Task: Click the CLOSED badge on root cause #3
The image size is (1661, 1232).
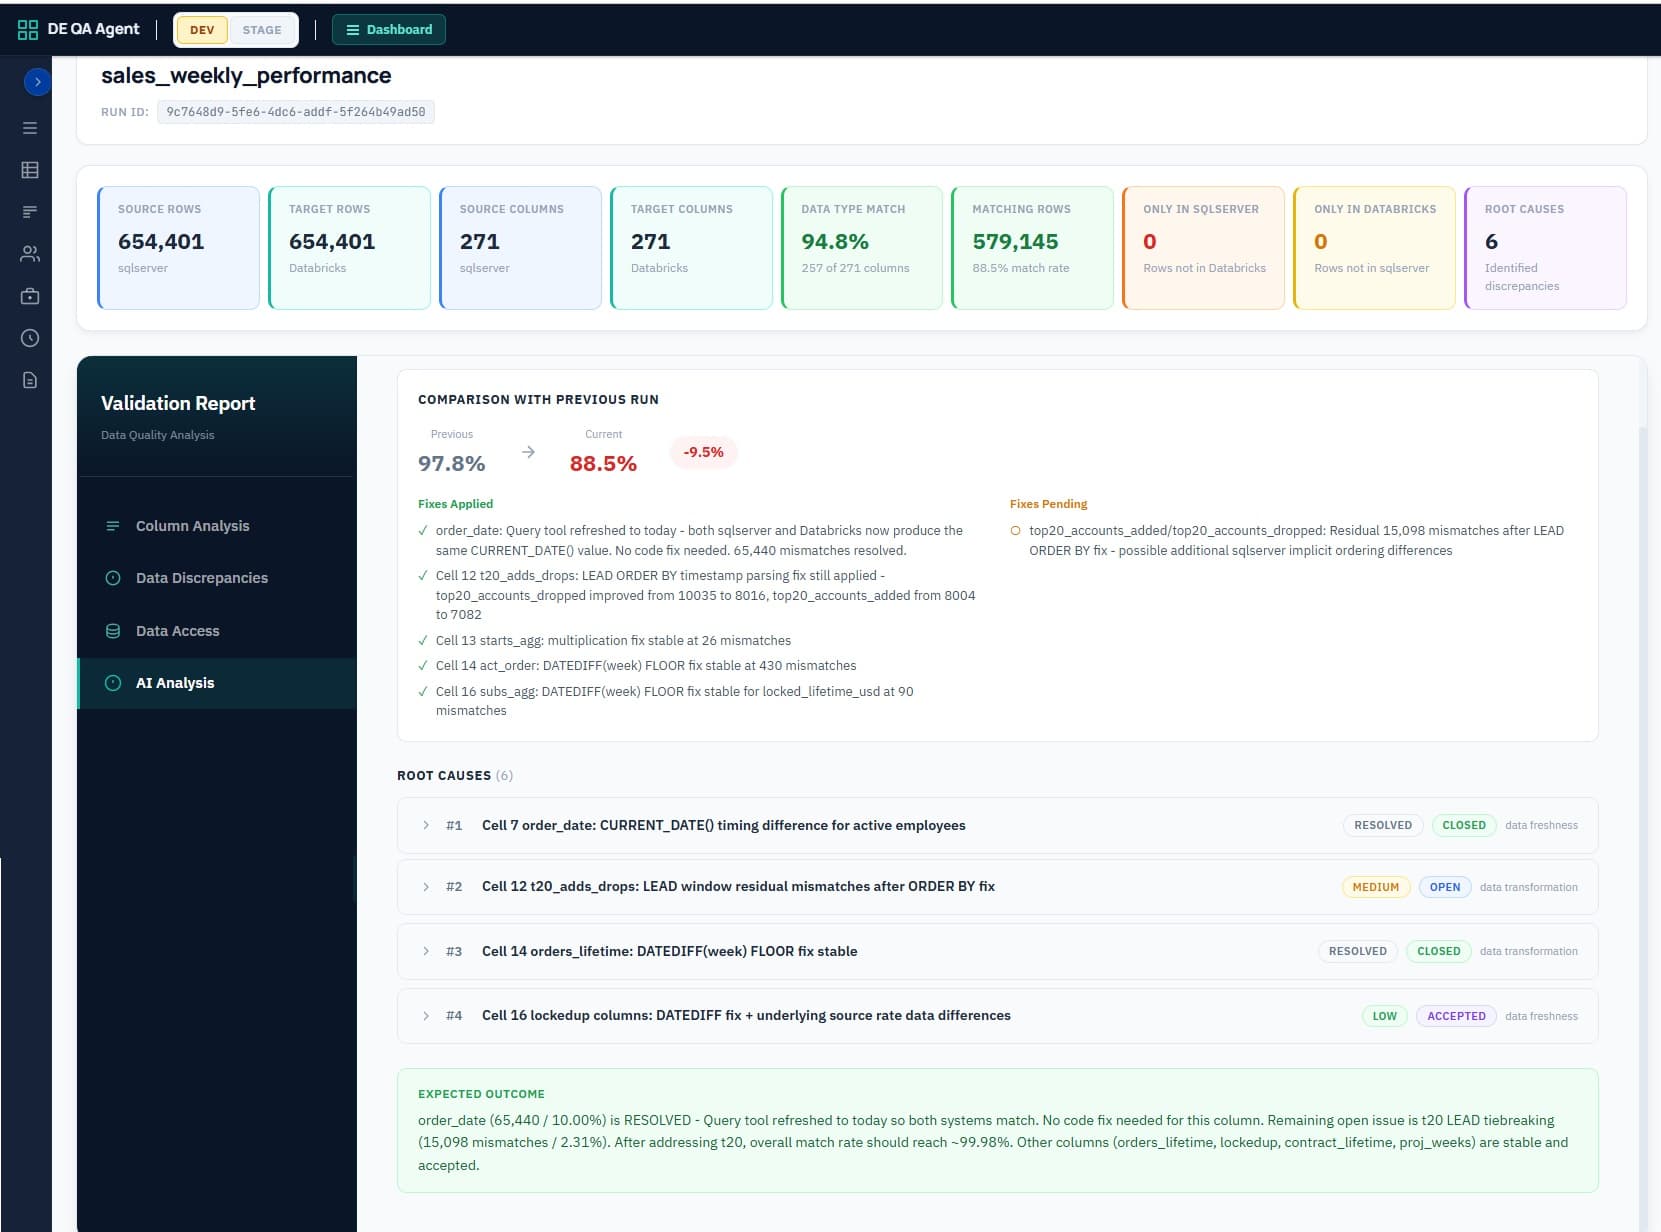Action: (x=1439, y=951)
